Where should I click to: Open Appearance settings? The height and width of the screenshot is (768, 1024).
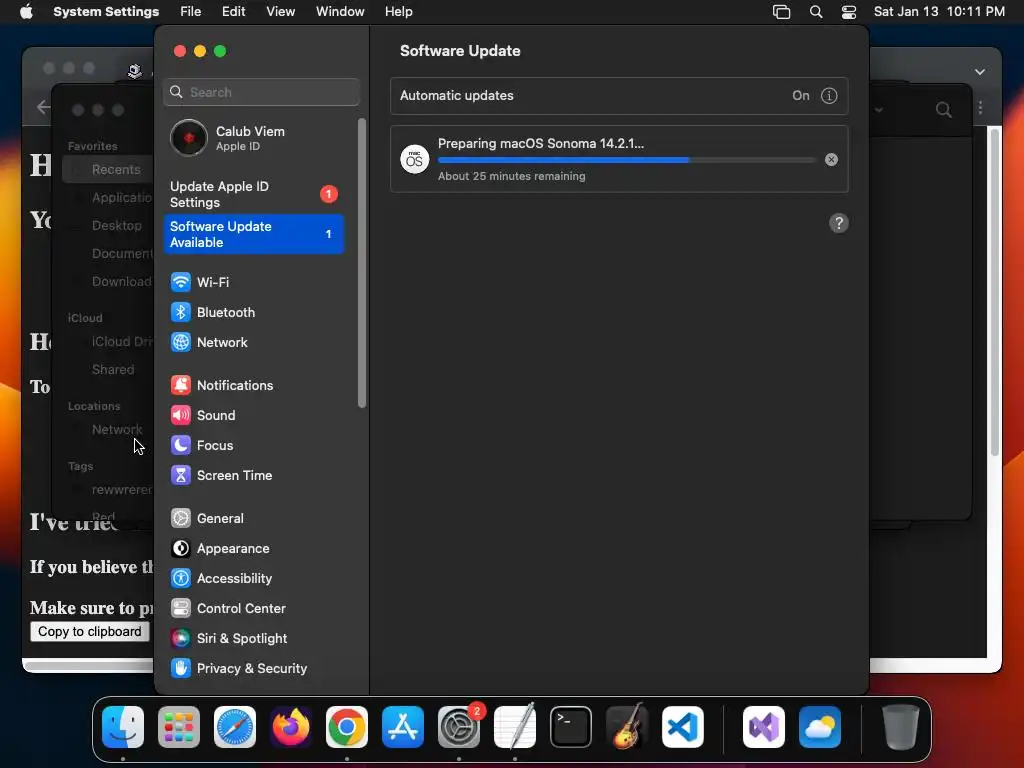(254, 549)
